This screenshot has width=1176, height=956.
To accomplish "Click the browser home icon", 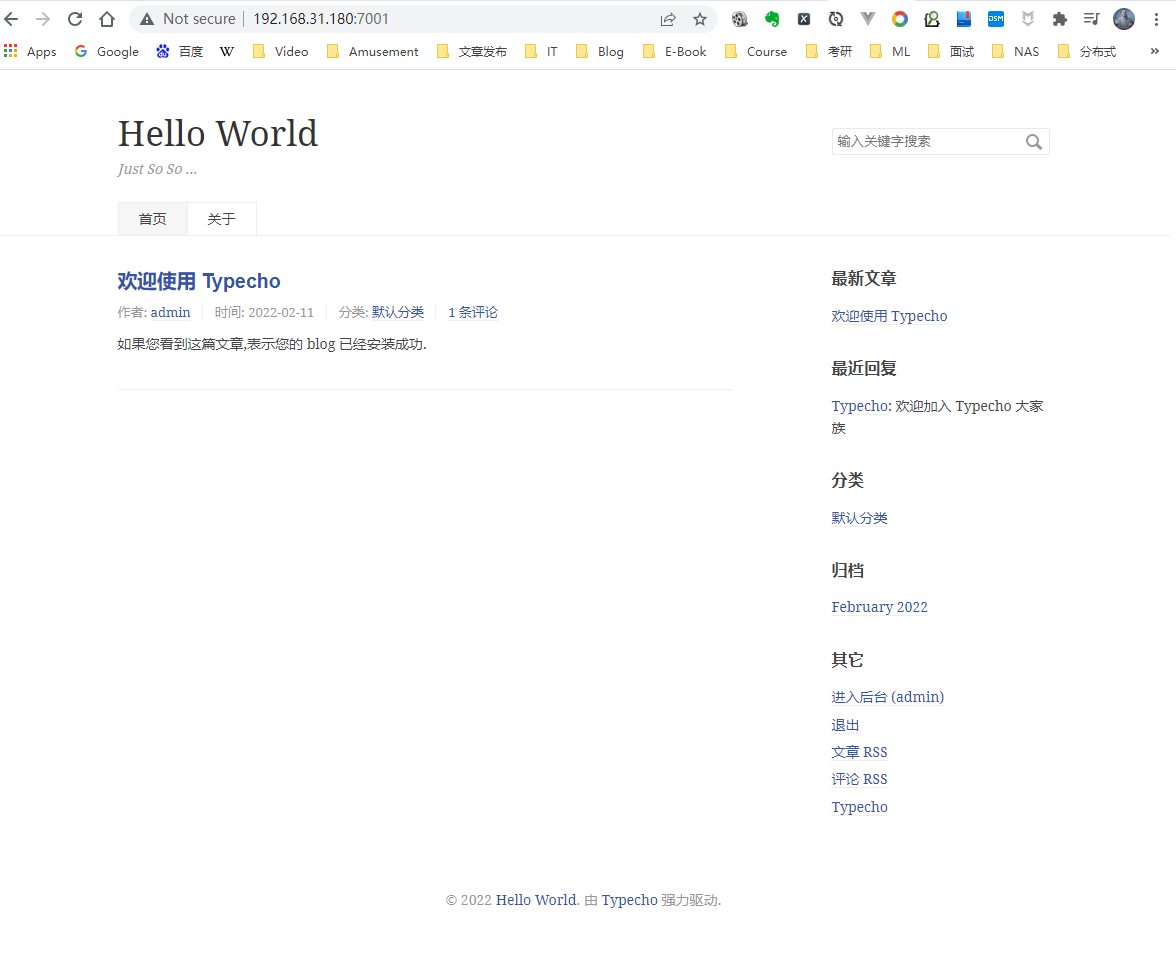I will [107, 19].
